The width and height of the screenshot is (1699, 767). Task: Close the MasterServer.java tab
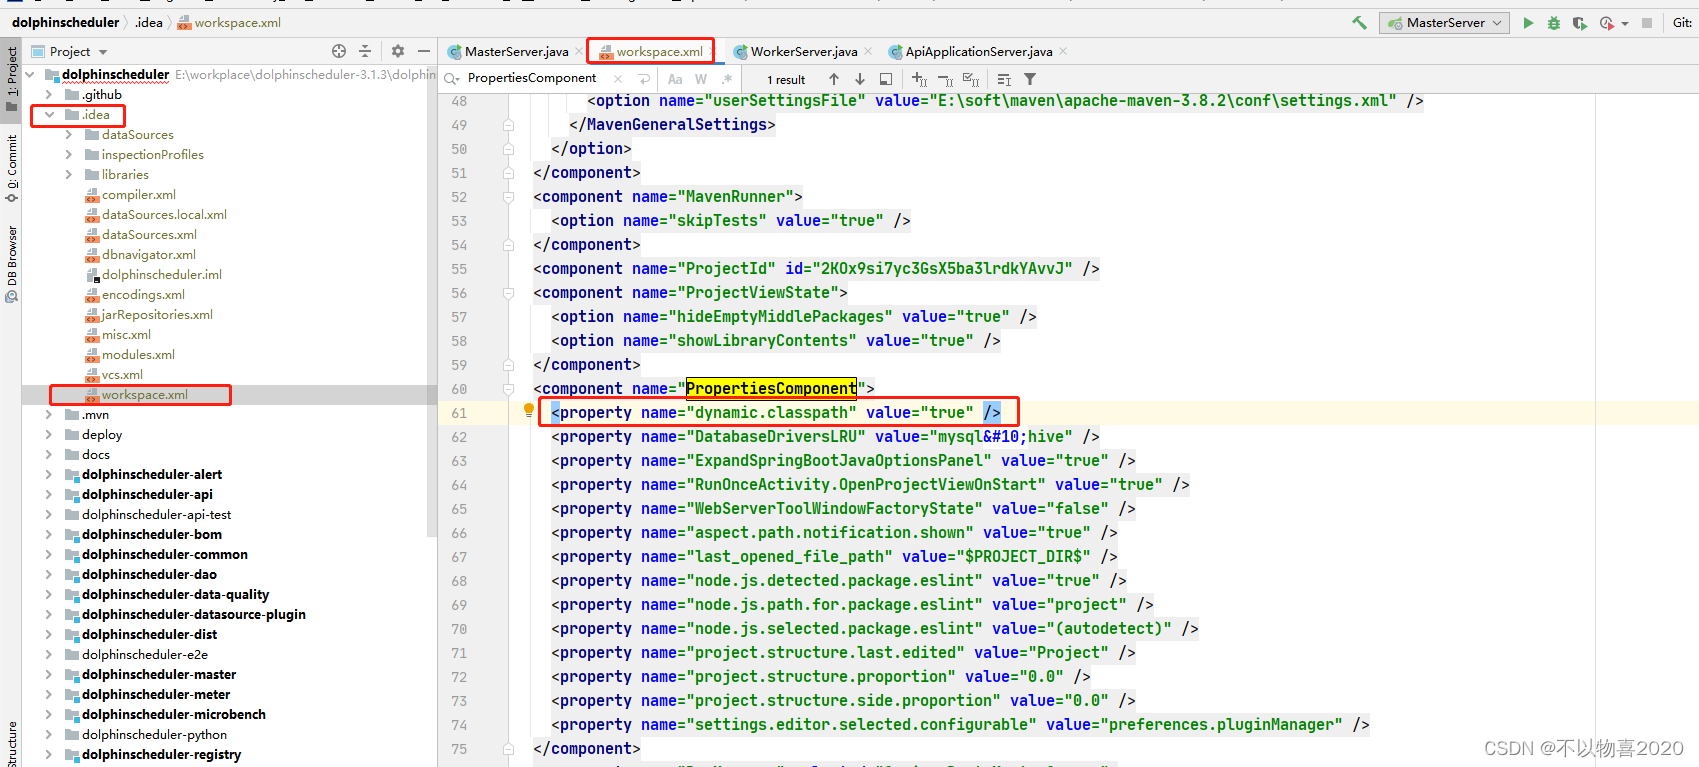point(579,51)
